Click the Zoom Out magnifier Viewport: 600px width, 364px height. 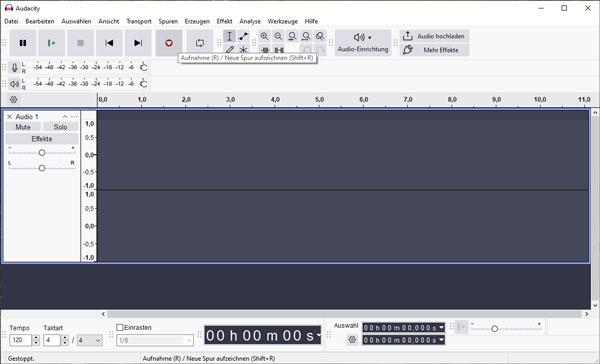pos(278,36)
